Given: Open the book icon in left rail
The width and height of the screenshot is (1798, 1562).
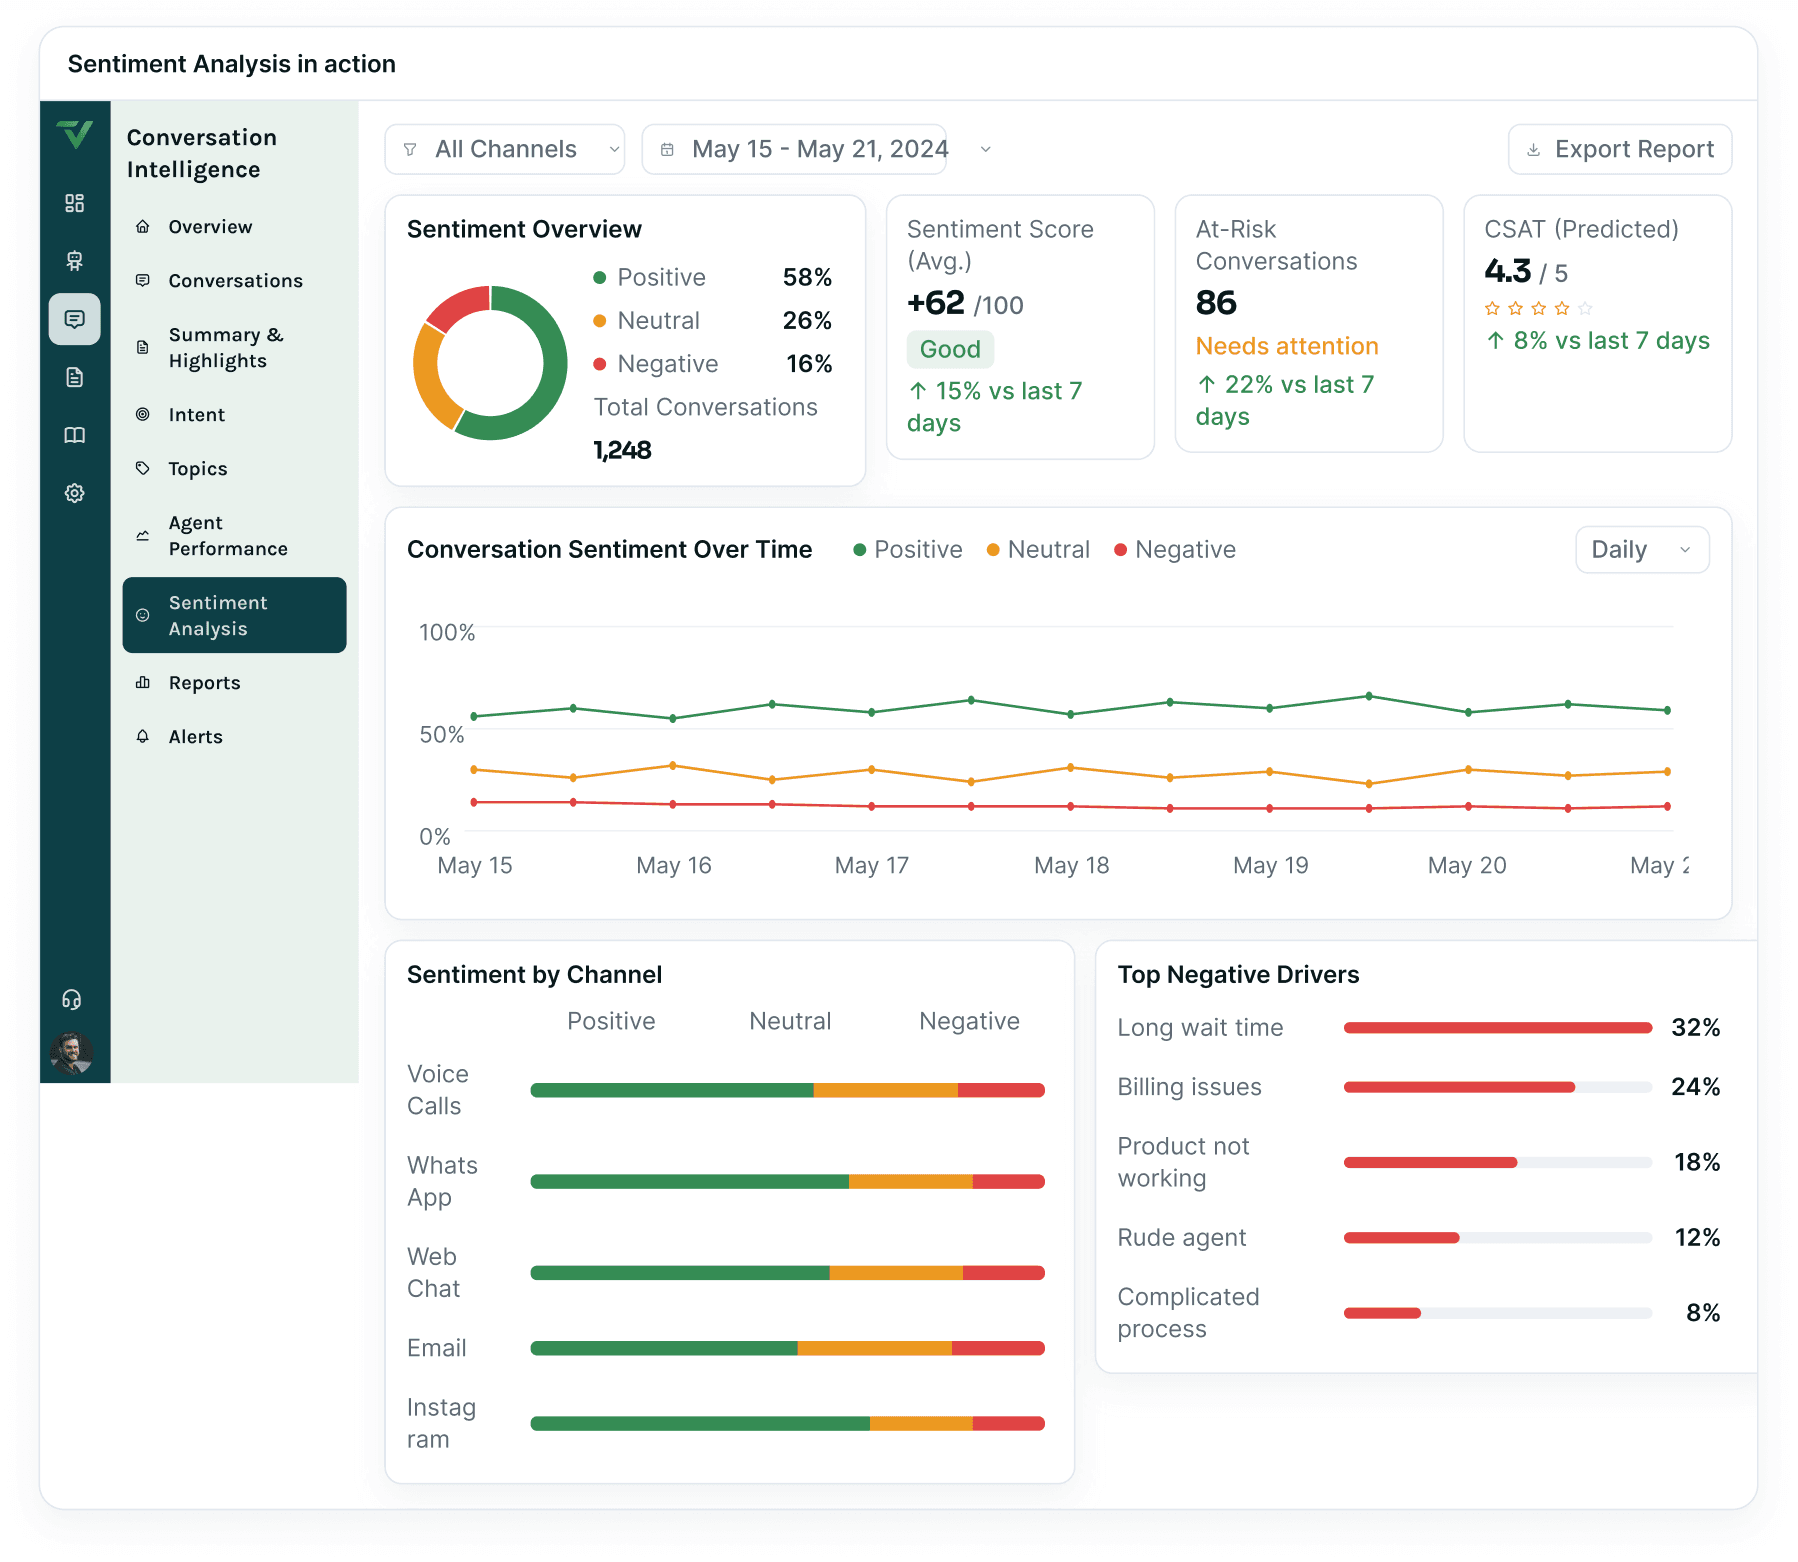Looking at the screenshot, I should [75, 435].
